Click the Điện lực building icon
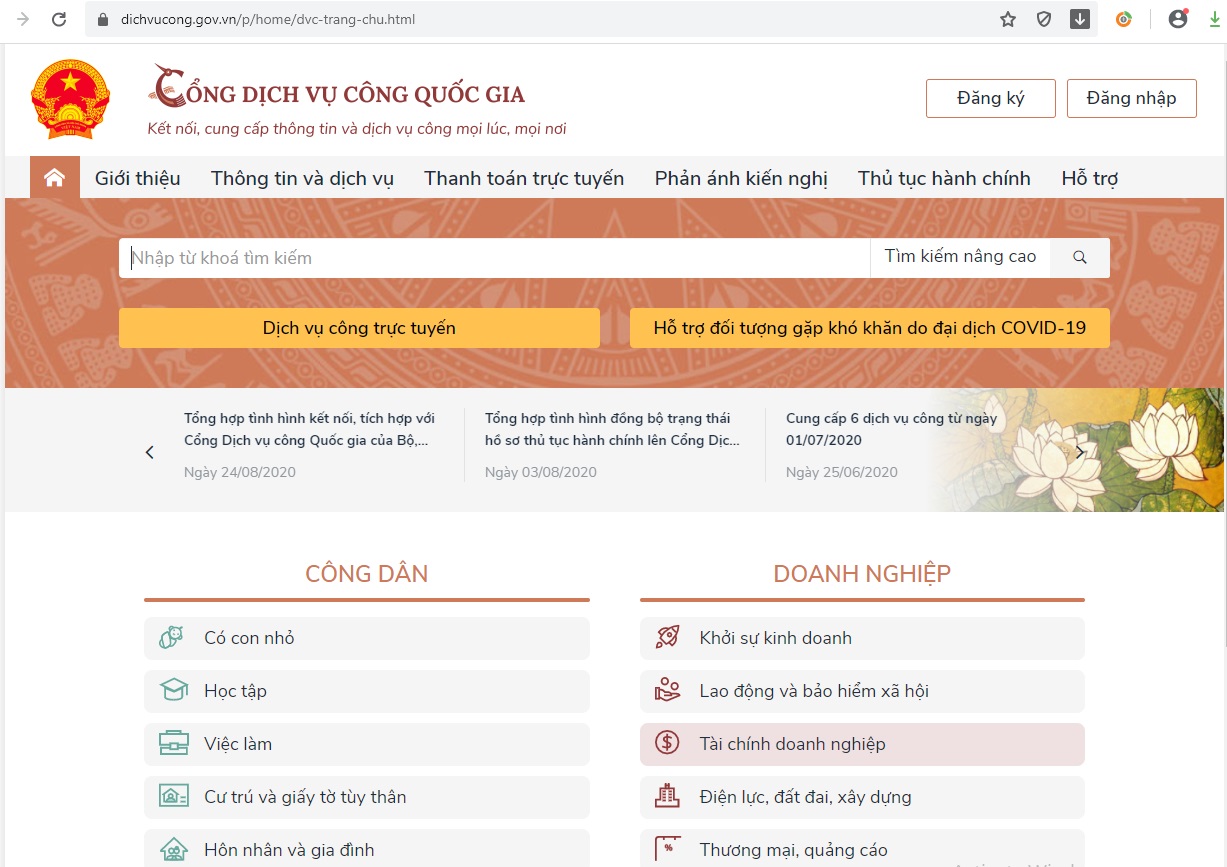This screenshot has height=867, width=1227. click(x=667, y=796)
